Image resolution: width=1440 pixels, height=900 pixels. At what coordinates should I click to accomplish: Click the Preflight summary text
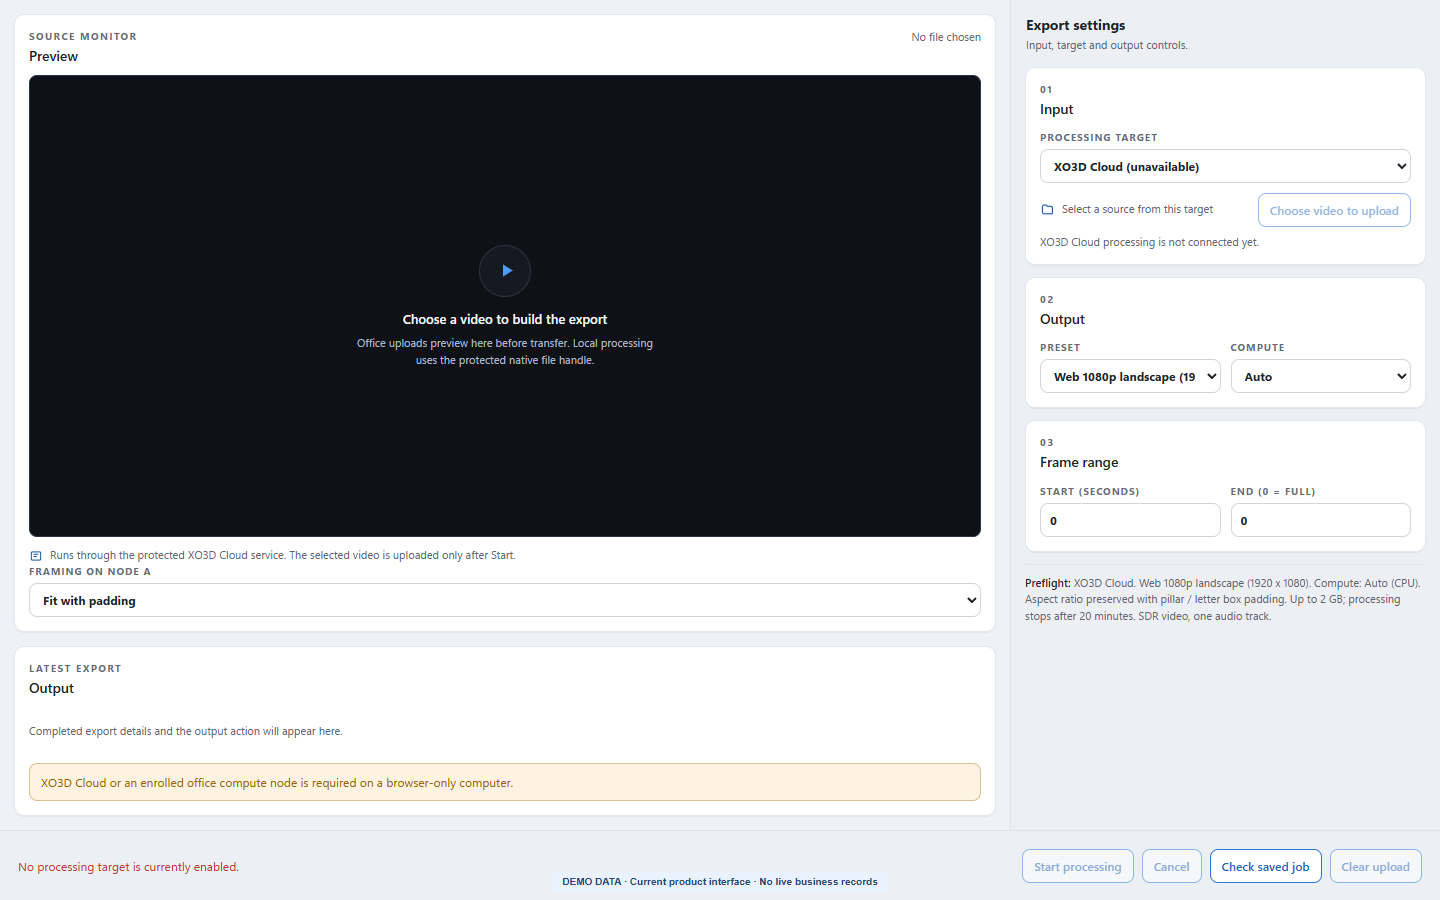point(1223,600)
